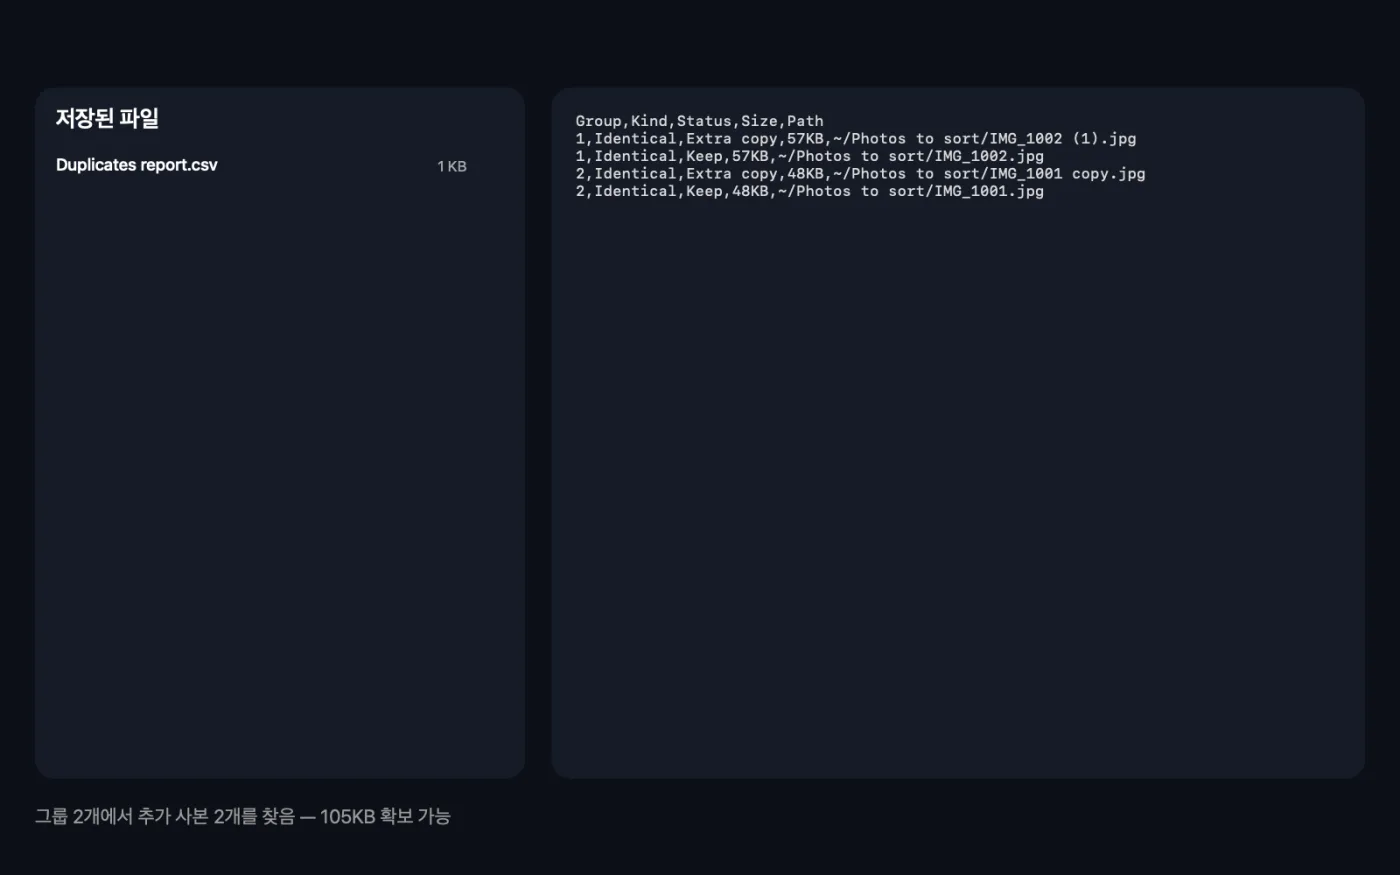Select the IMG_1002.jpg Keep row

[x=810, y=156]
